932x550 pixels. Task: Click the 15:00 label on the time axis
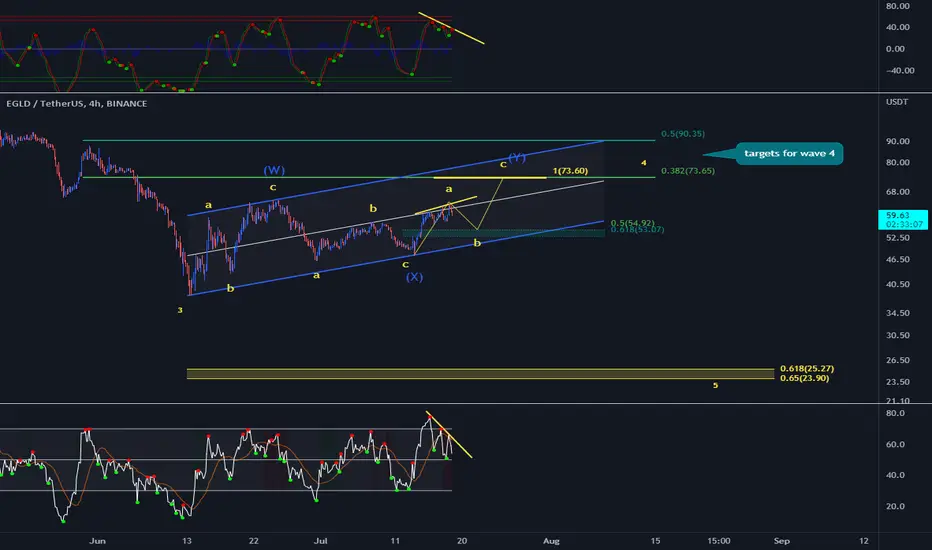pyautogui.click(x=719, y=540)
